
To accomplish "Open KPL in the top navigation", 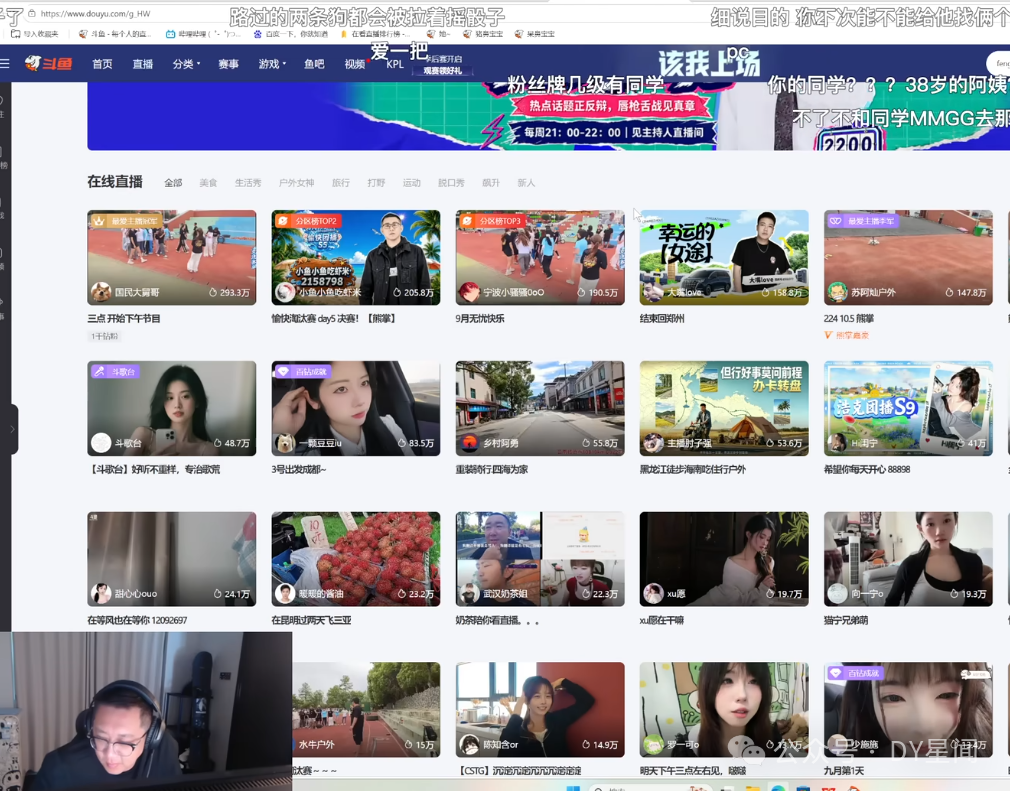I will point(395,64).
